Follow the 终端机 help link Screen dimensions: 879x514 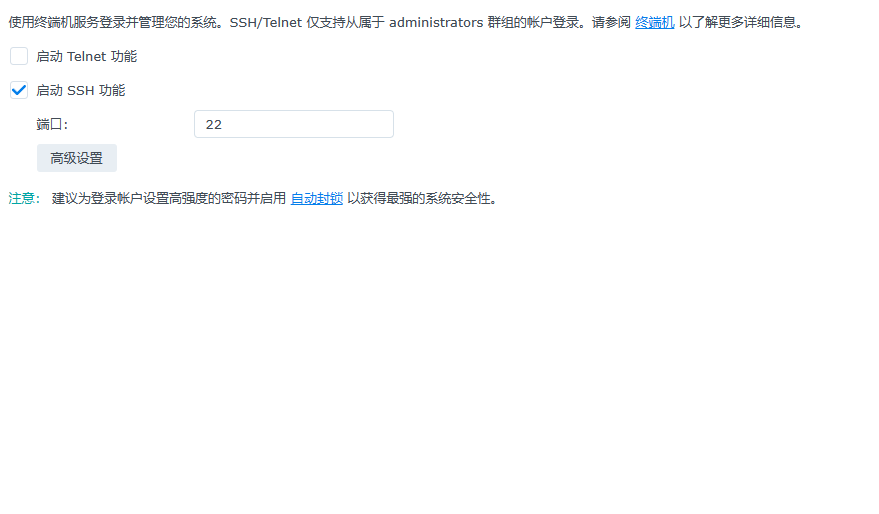(x=654, y=22)
